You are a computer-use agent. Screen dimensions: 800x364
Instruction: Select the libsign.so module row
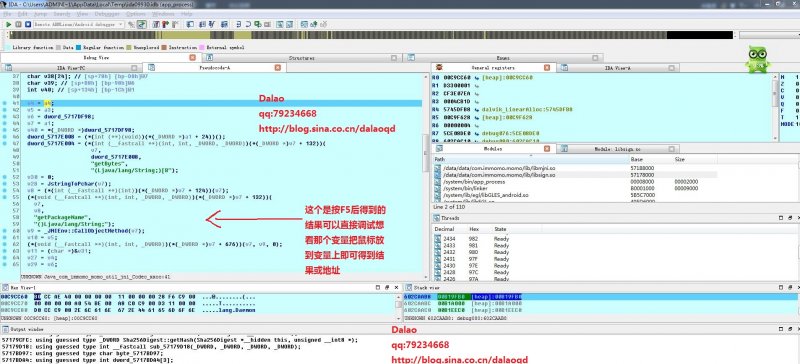click(575, 175)
